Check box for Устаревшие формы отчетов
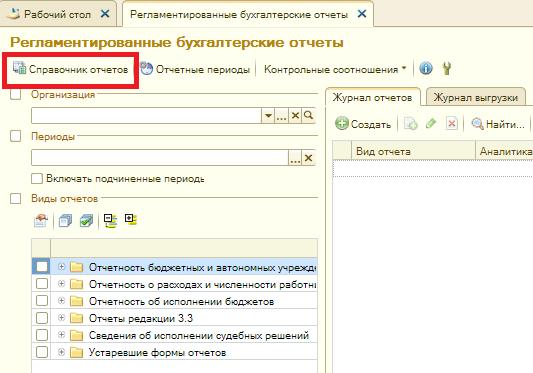The width and height of the screenshot is (533, 373). pyautogui.click(x=42, y=352)
